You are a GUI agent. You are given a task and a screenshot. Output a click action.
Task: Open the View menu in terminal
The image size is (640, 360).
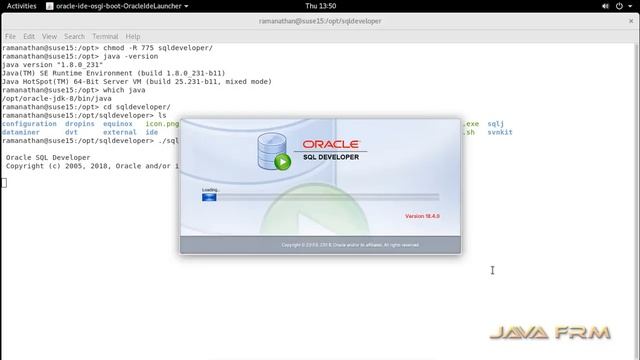(x=49, y=36)
